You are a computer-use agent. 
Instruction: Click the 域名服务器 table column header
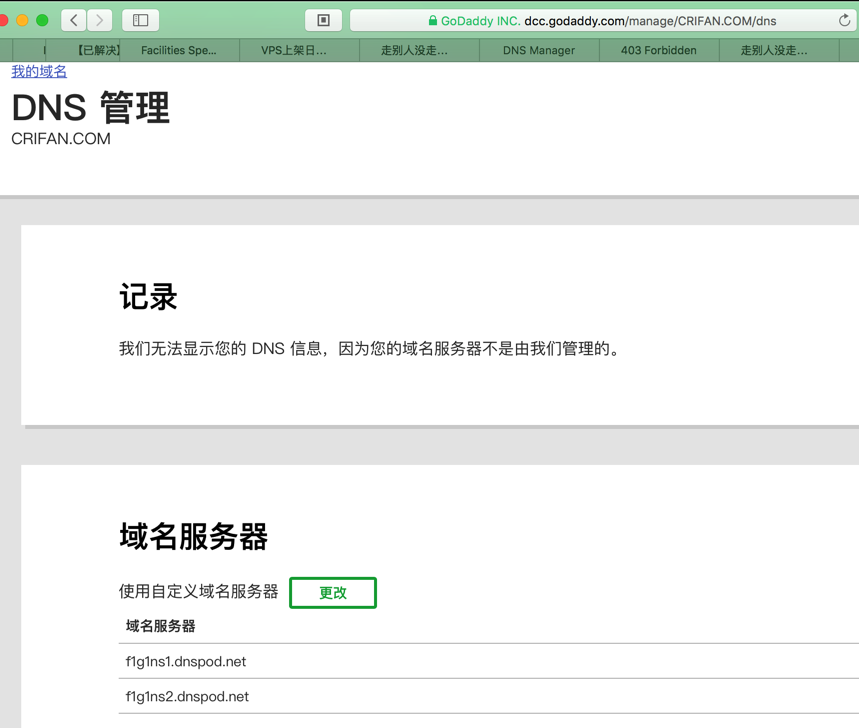click(x=161, y=626)
